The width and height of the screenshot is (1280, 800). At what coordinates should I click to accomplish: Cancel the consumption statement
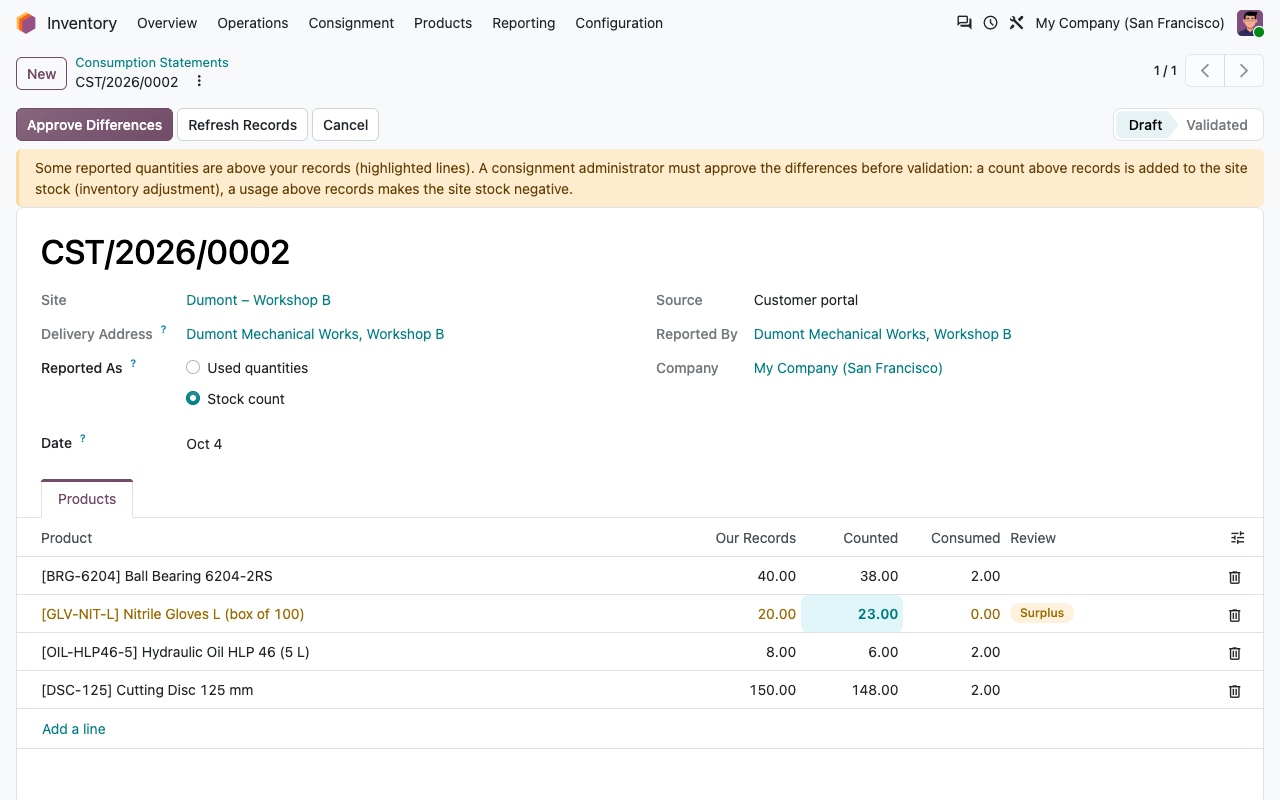pyautogui.click(x=346, y=125)
